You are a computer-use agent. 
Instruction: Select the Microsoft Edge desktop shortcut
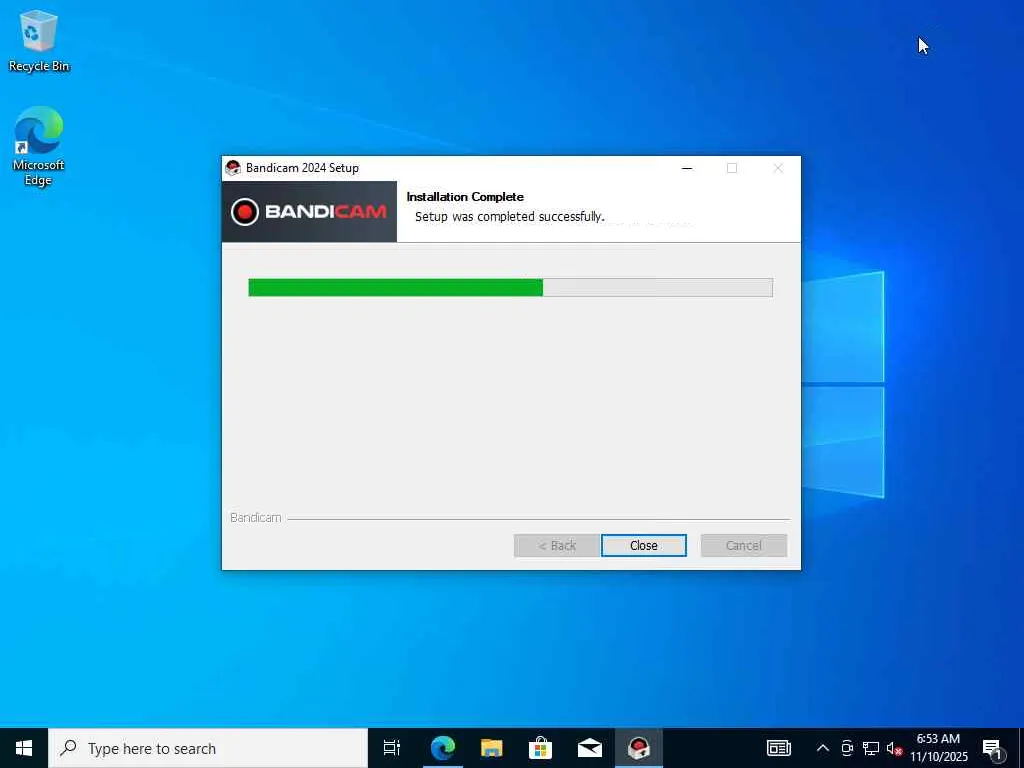(39, 146)
